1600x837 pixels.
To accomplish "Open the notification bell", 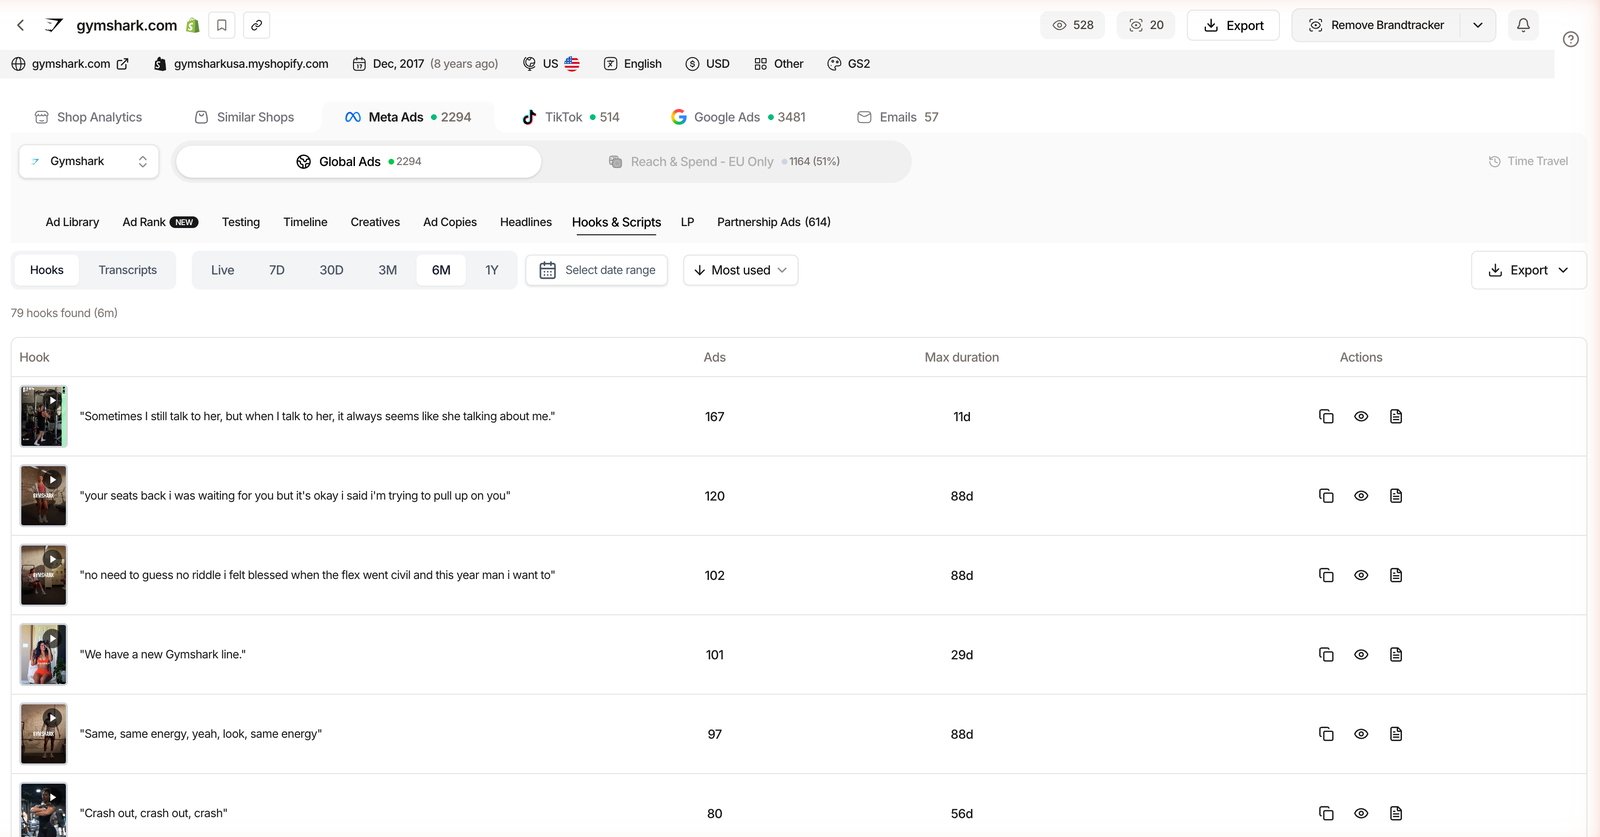I will (1523, 25).
